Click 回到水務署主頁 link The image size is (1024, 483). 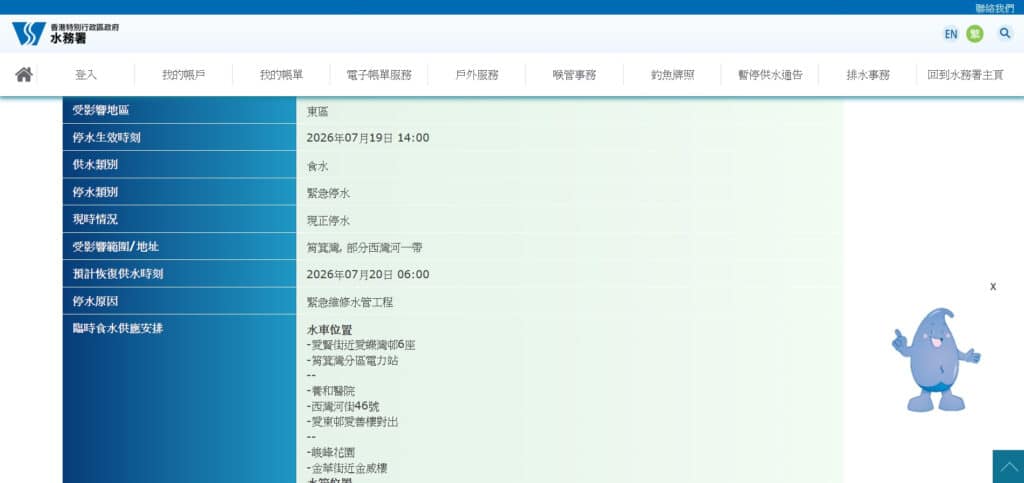965,74
